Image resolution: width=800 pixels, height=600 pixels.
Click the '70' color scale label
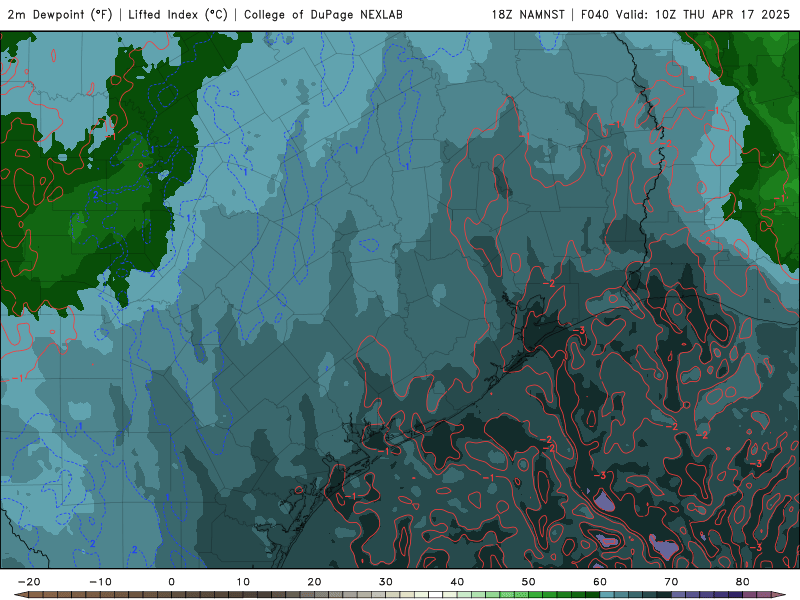pyautogui.click(x=671, y=582)
